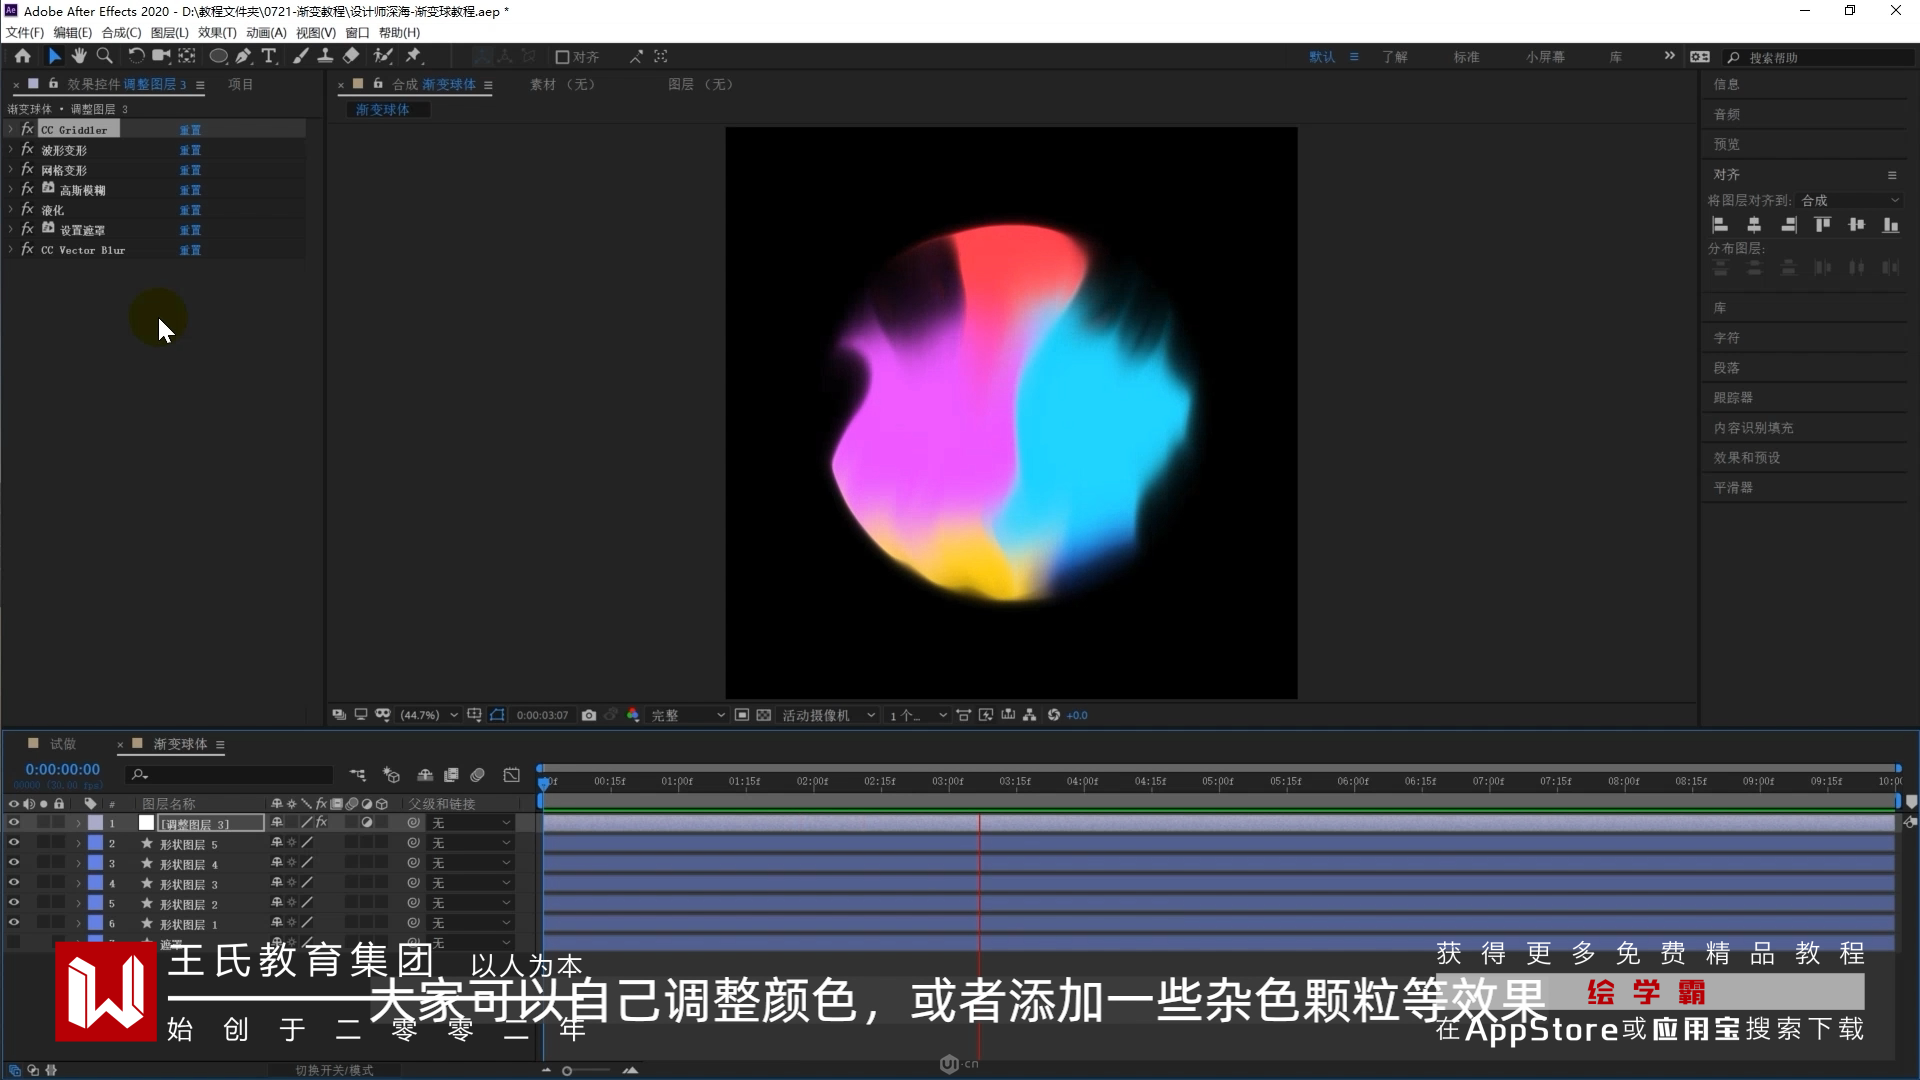Select the Puppet Pin tool
1920x1080 pixels.
point(413,56)
